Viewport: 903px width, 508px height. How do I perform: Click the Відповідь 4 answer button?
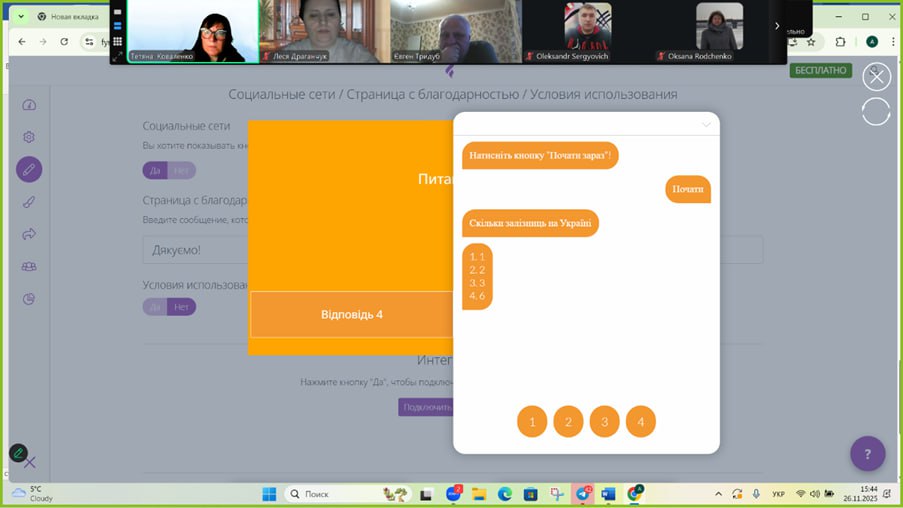tap(351, 314)
